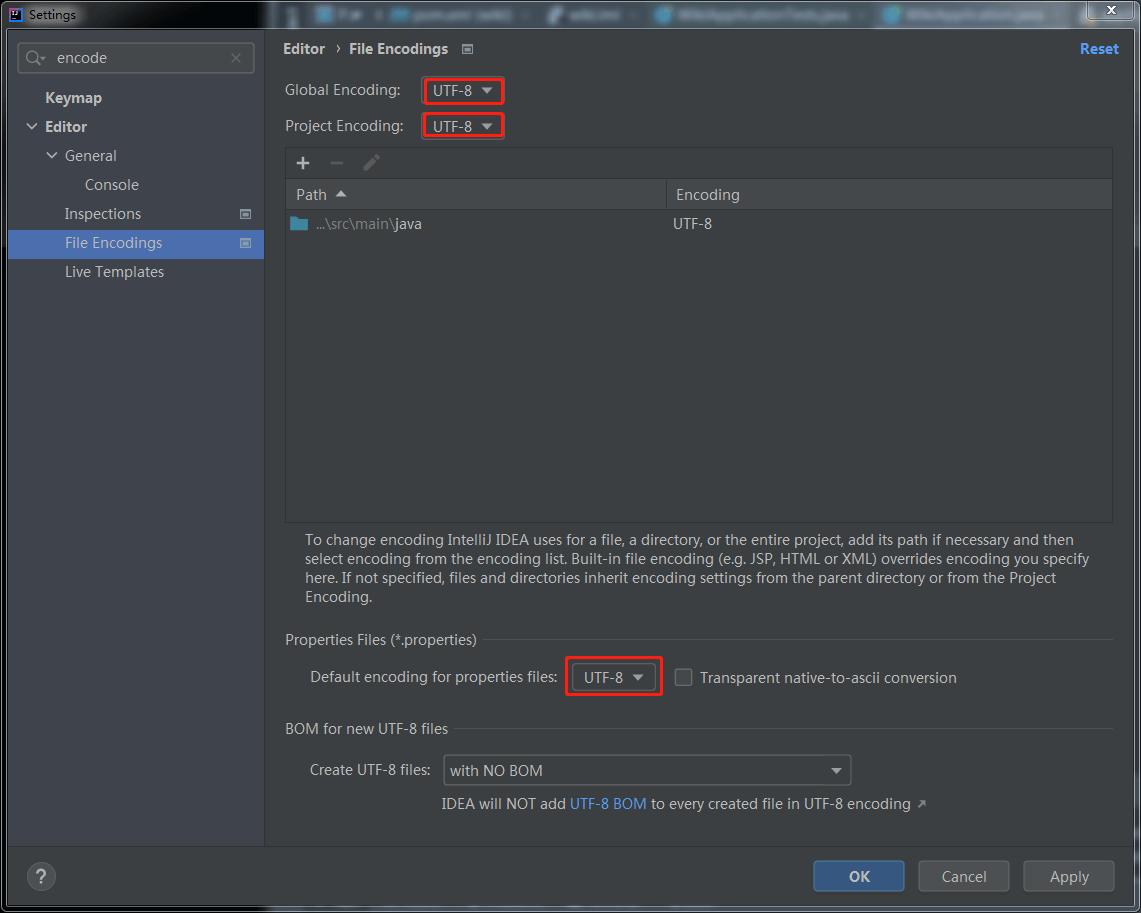Click the java folder icon in table

[299, 223]
